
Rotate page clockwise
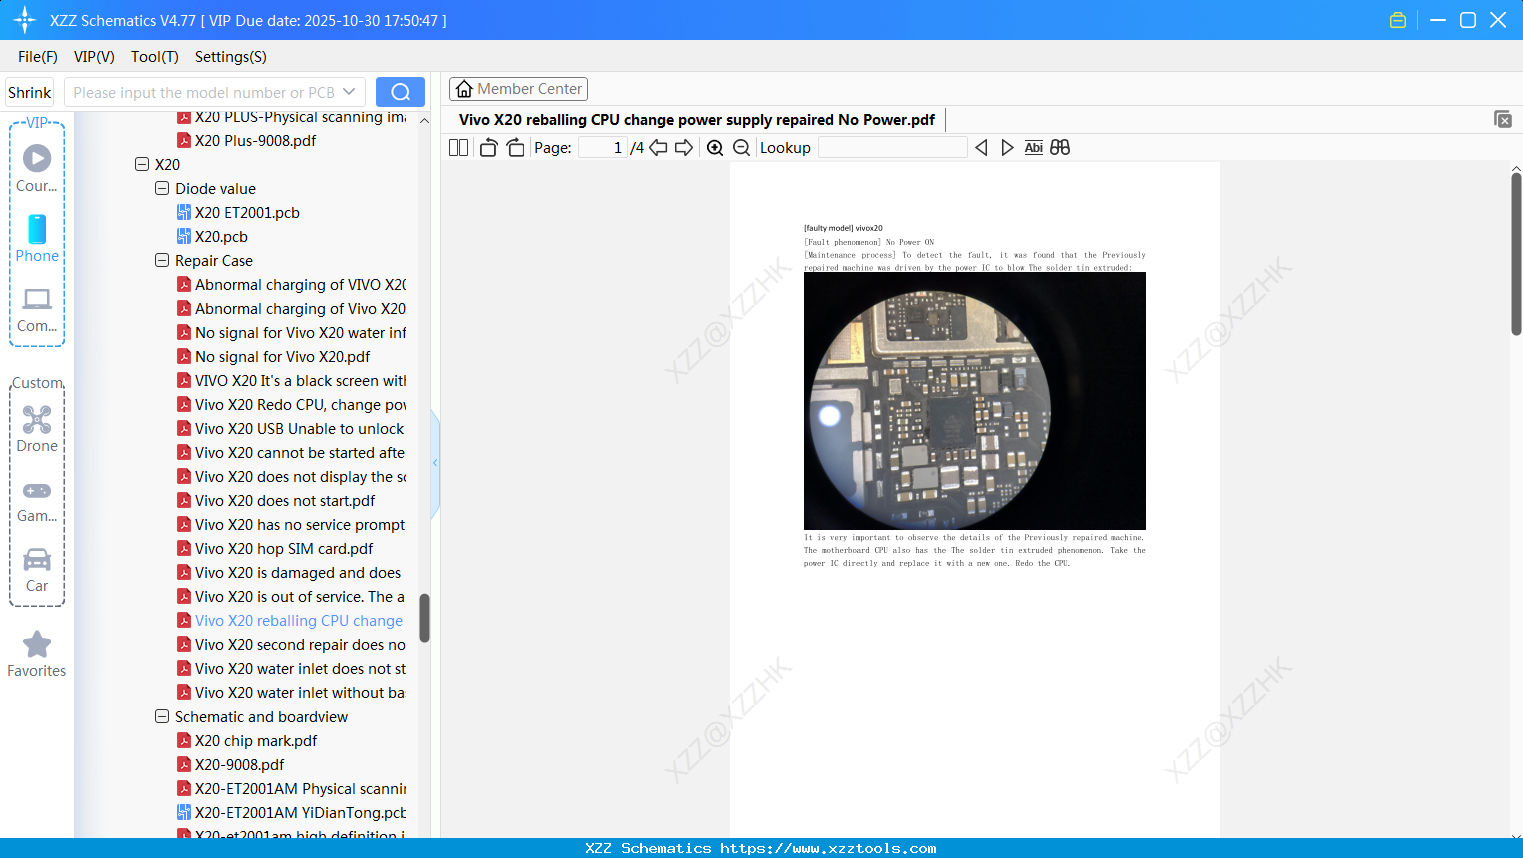coord(515,148)
